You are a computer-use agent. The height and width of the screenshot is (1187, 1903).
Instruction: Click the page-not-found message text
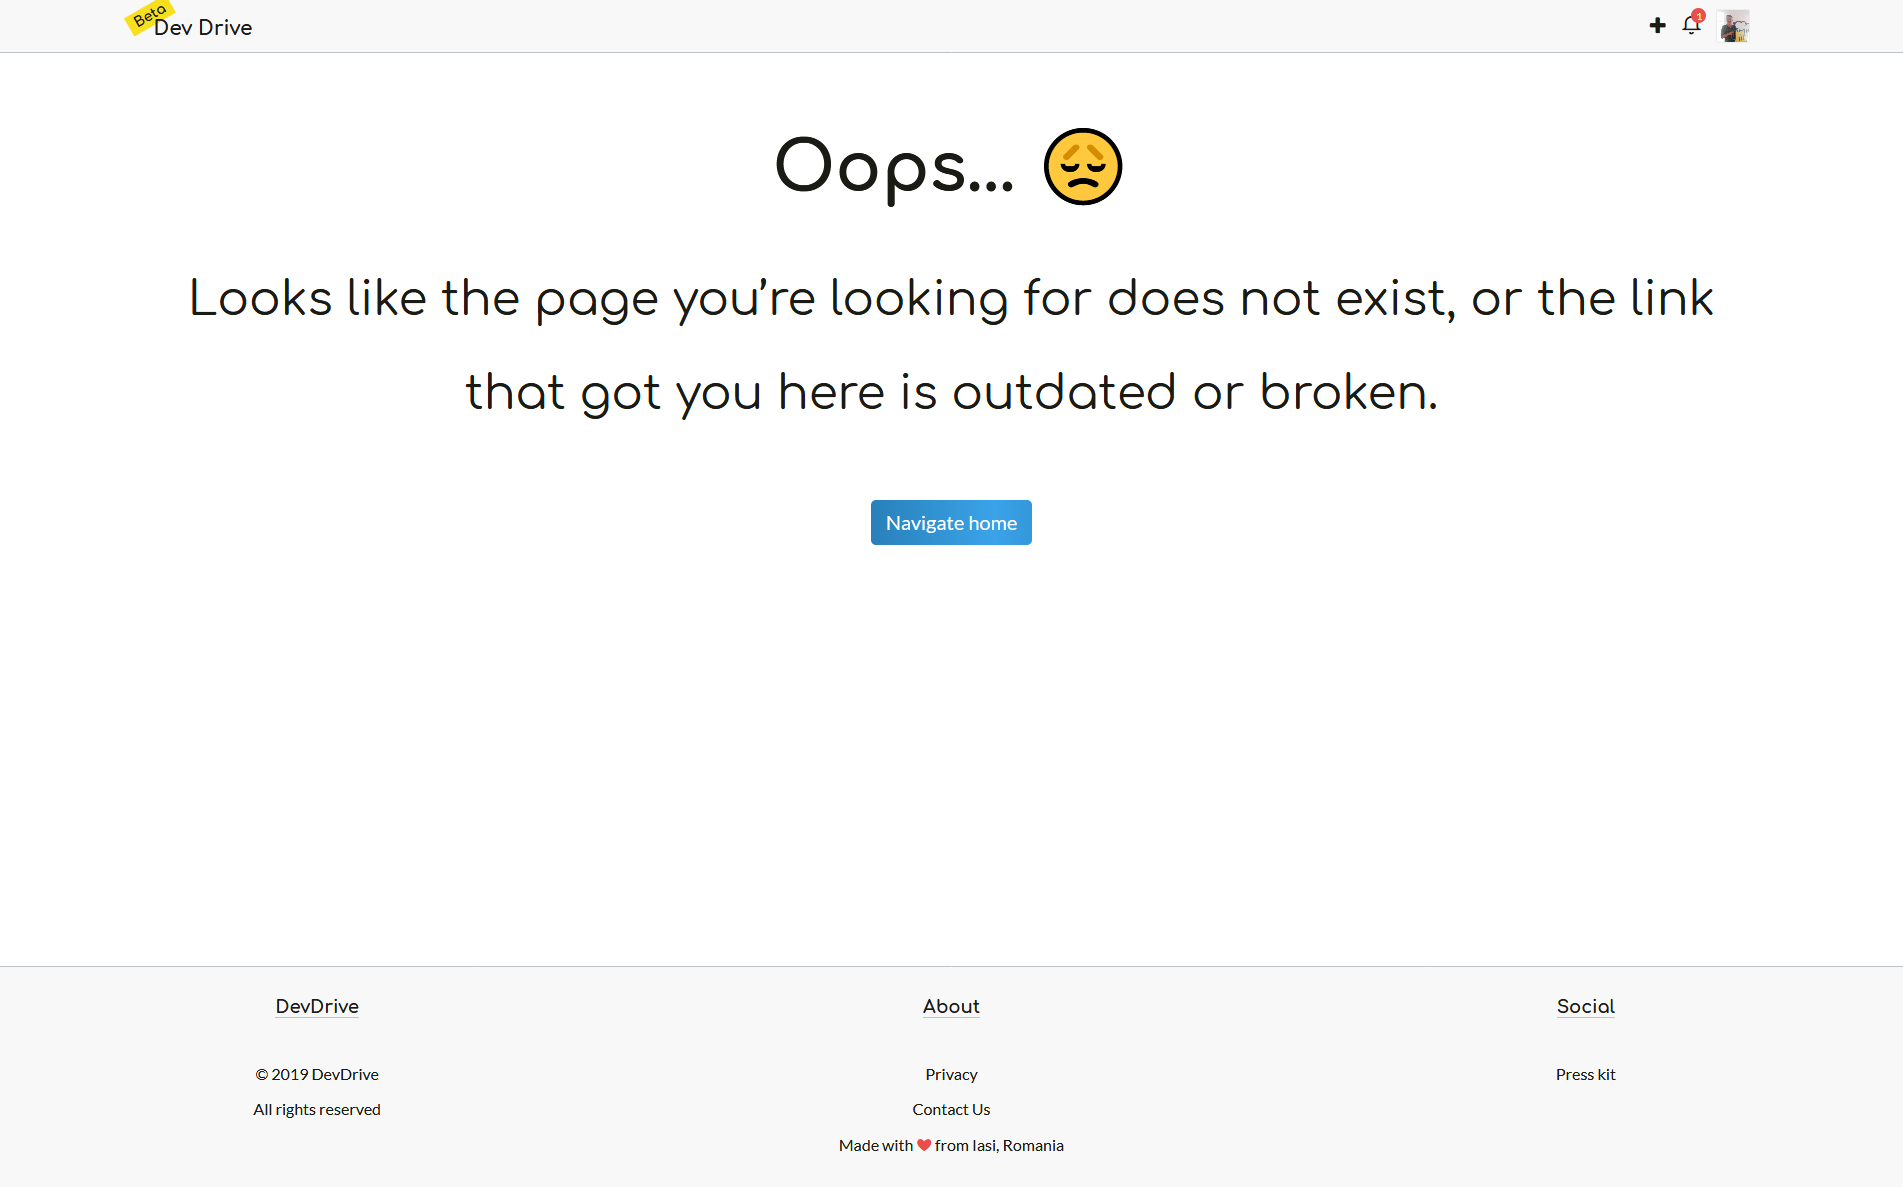pos(951,344)
